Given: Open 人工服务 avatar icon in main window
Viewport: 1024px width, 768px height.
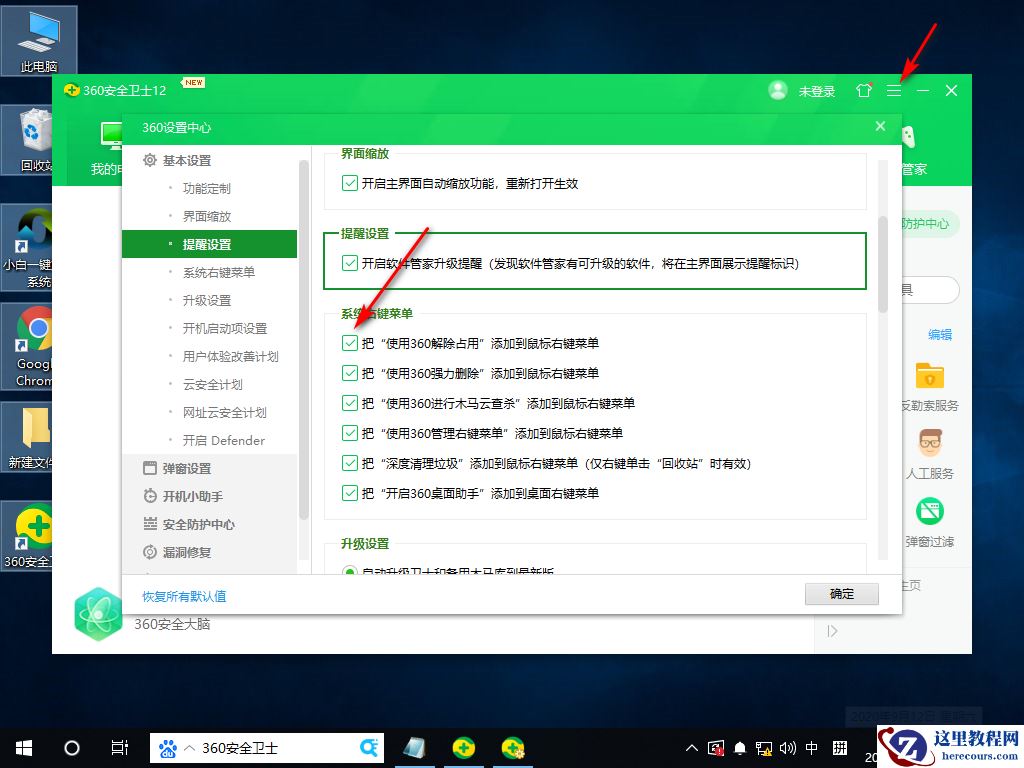Looking at the screenshot, I should tap(930, 443).
